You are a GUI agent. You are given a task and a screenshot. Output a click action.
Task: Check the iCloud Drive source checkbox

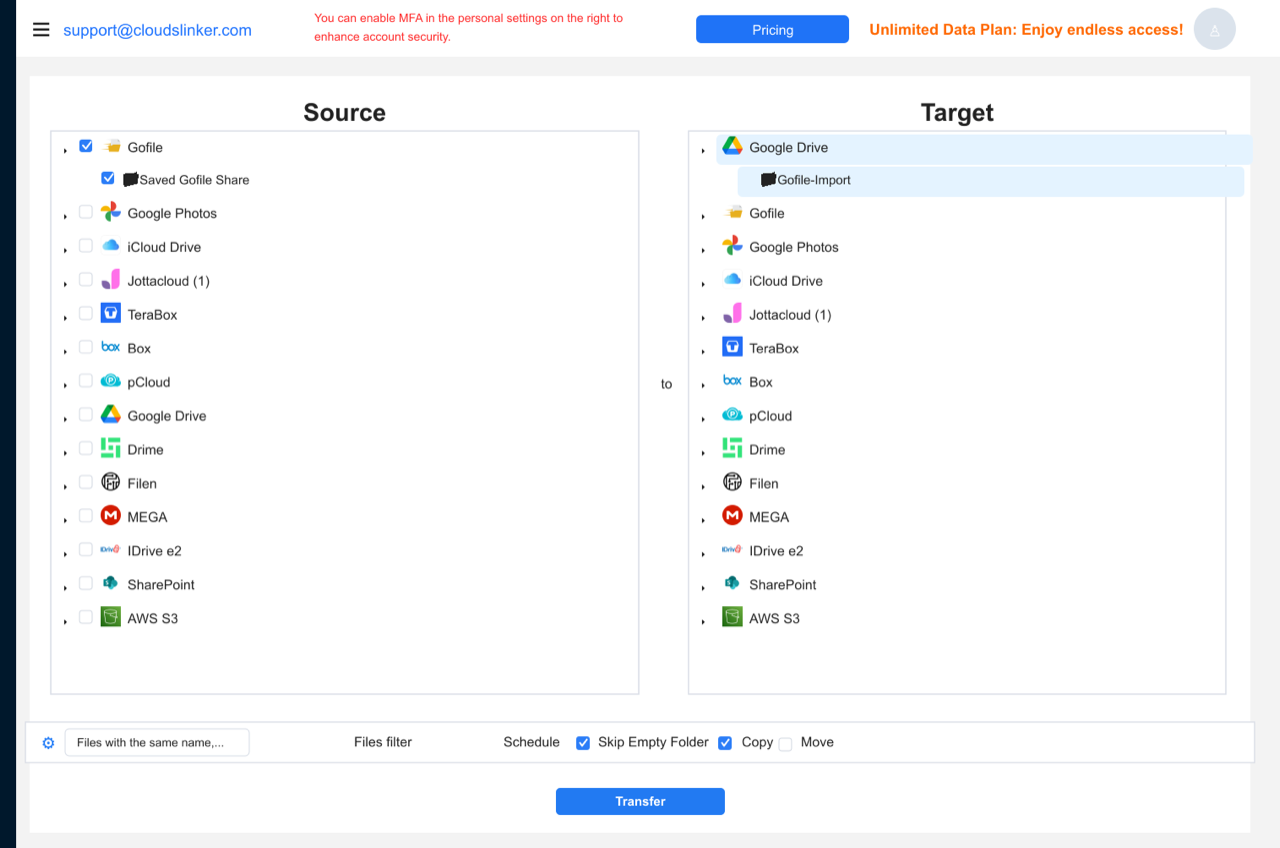click(x=86, y=245)
